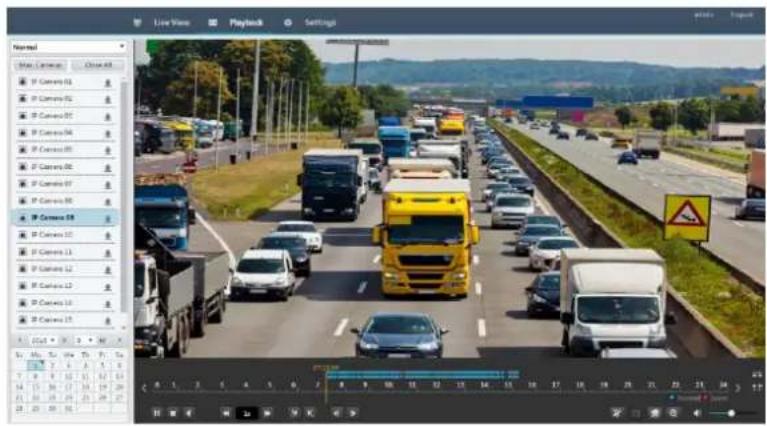Screen dimensions: 767x426
Task: Click the reverse playback icon
Action: pyautogui.click(x=189, y=413)
